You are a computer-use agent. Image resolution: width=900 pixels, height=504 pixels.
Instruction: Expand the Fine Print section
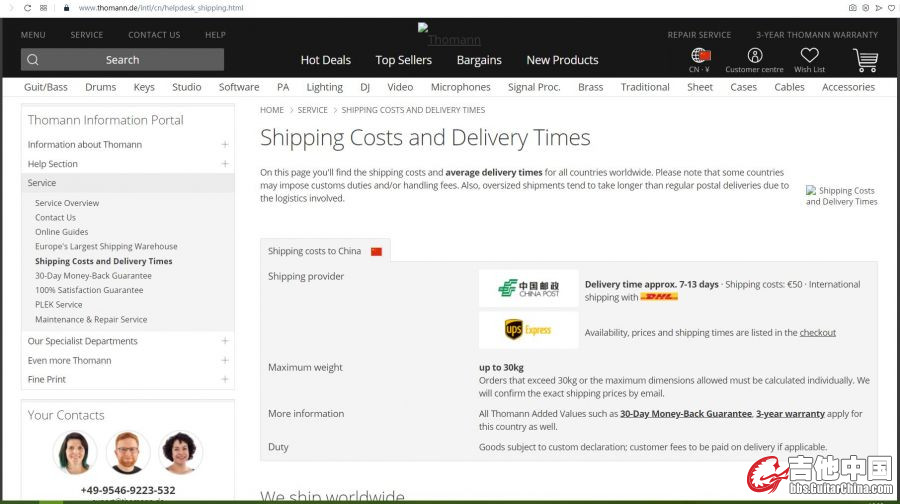pos(225,379)
